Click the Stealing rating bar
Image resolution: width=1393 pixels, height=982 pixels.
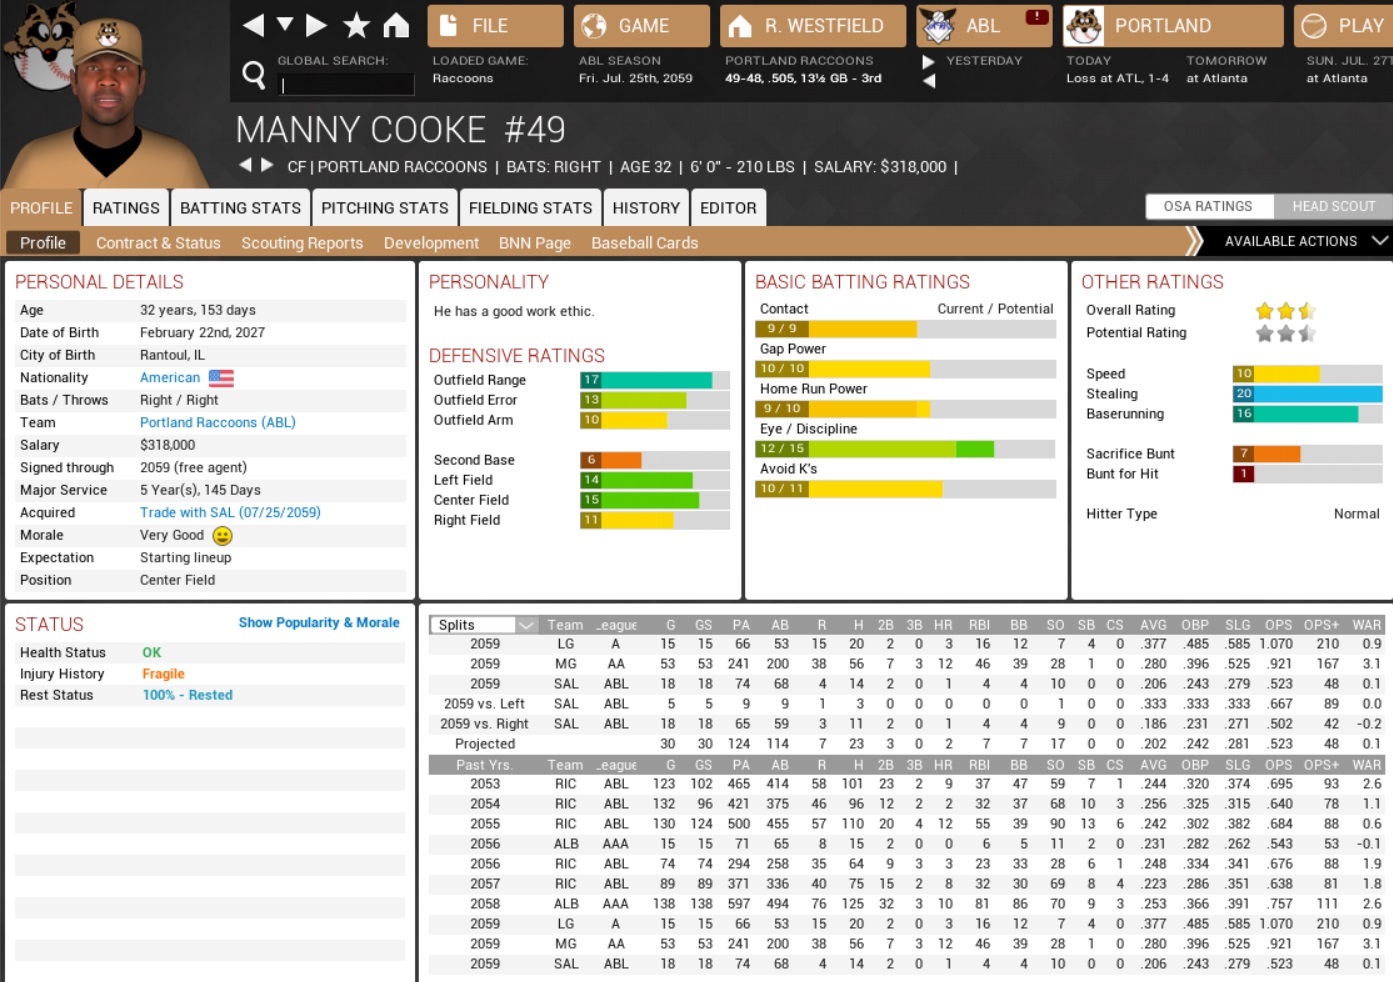(x=1307, y=394)
